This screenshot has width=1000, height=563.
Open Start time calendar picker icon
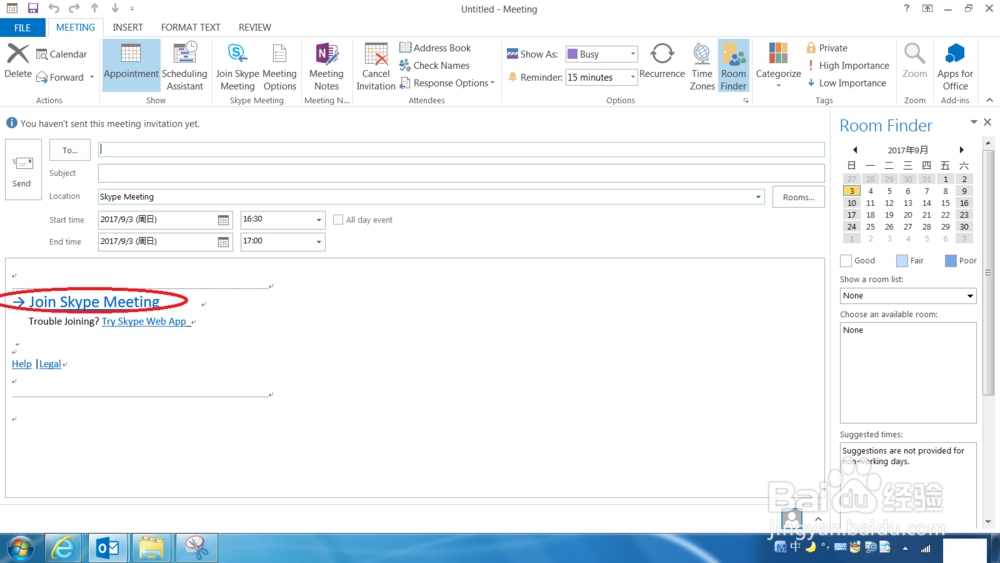(x=223, y=220)
